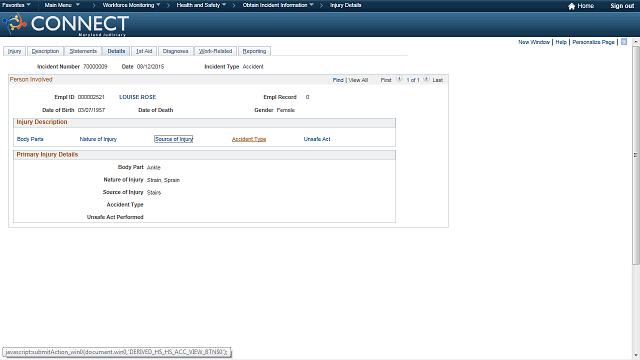Open the Favorites dropdown menu
This screenshot has width=640, height=360.
pos(16,5)
